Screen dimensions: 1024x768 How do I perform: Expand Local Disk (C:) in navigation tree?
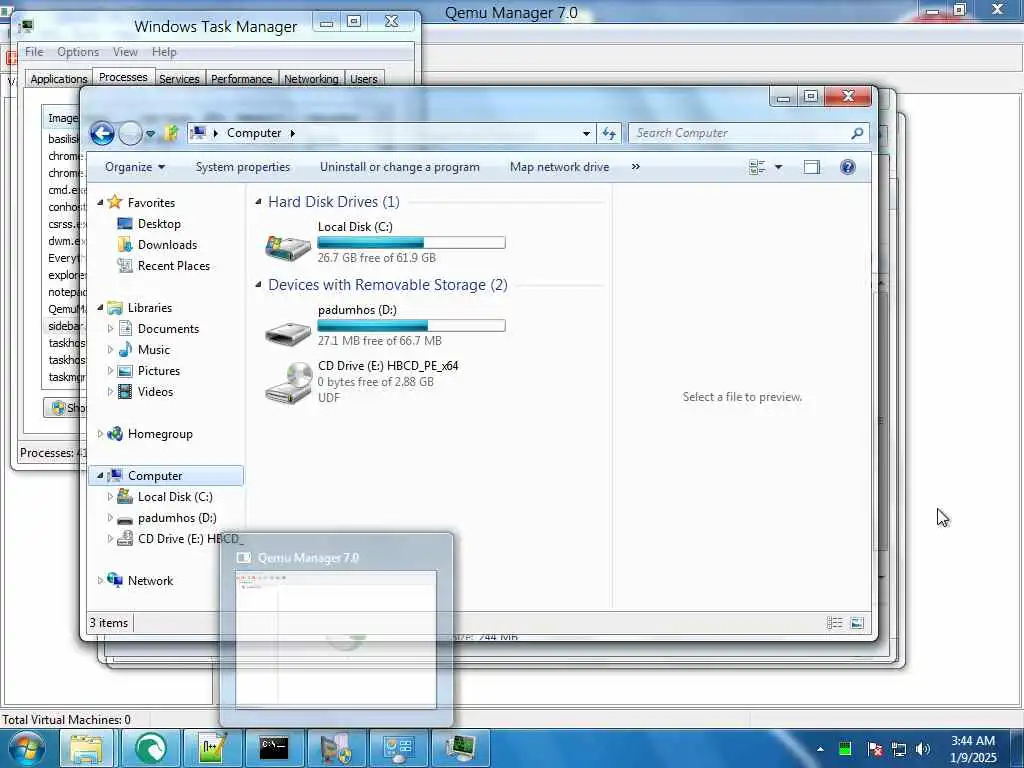coord(110,497)
